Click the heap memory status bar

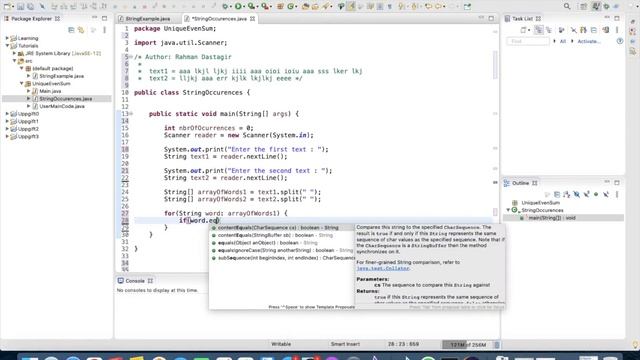[x=467, y=345]
